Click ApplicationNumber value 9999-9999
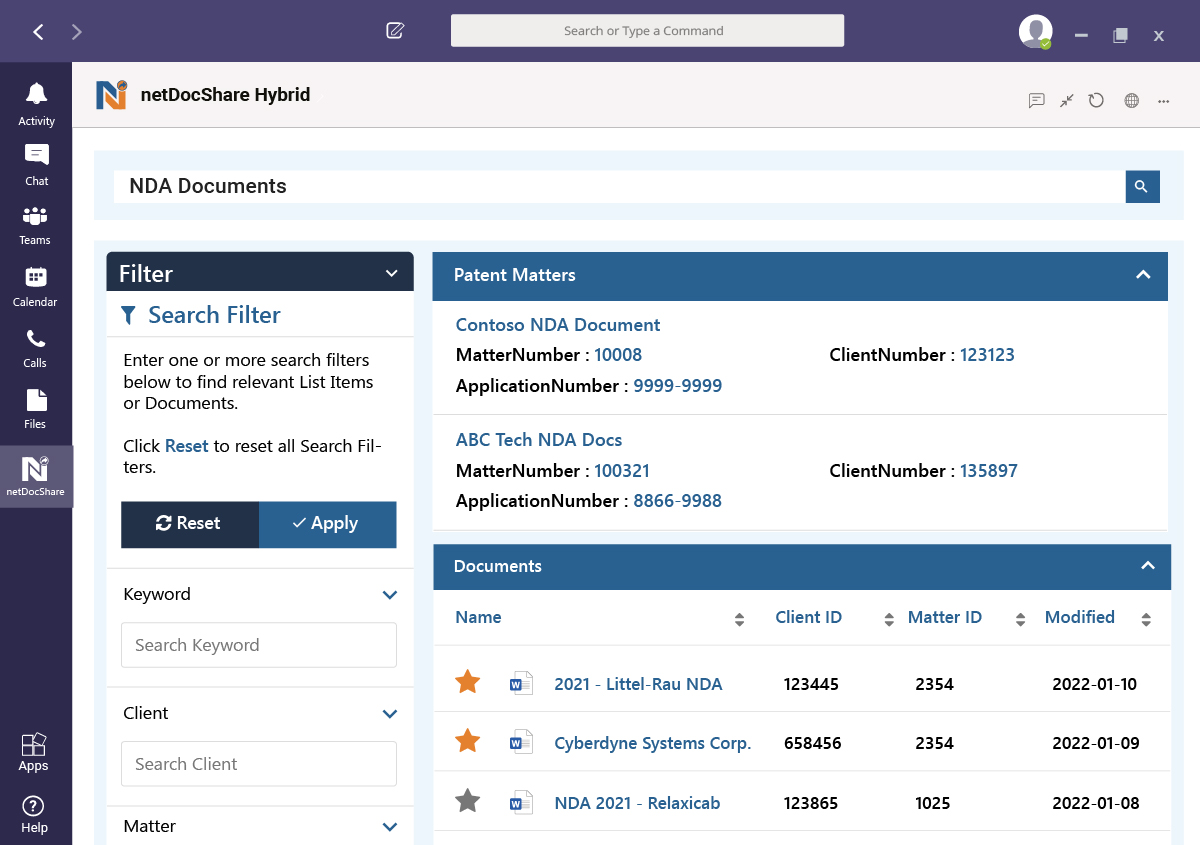Viewport: 1200px width, 845px height. pyautogui.click(x=677, y=386)
